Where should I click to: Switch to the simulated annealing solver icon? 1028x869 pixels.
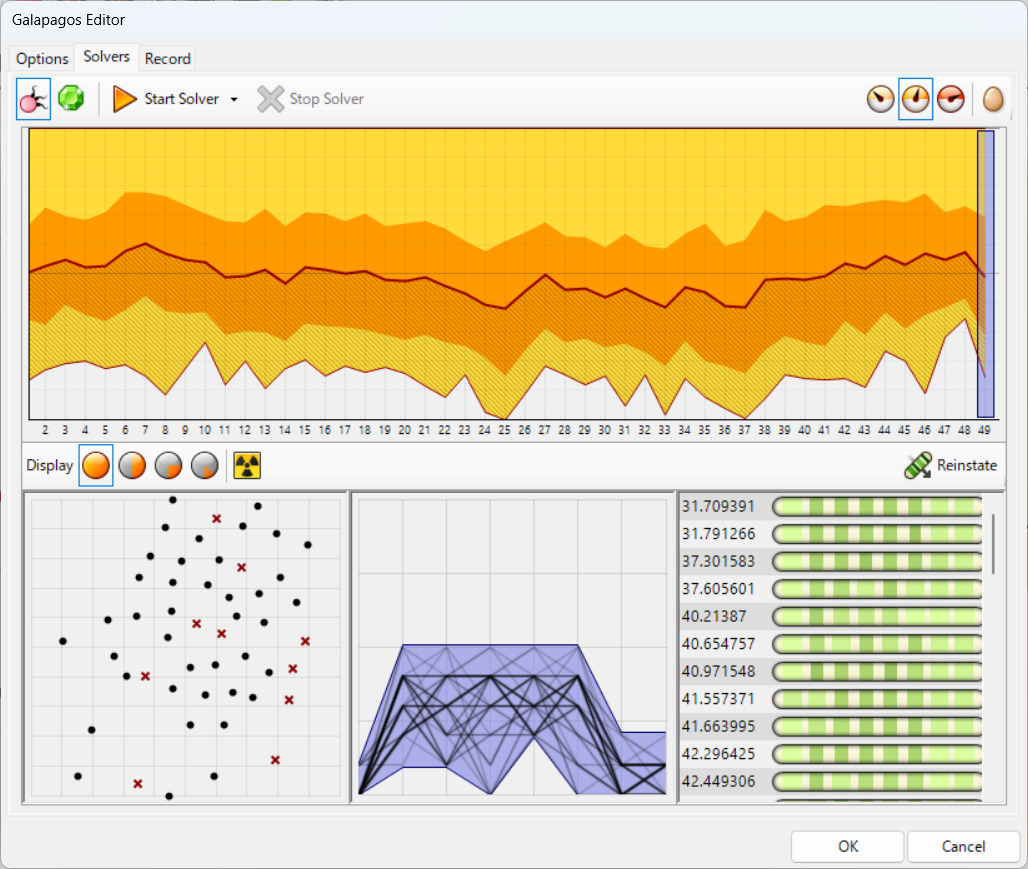71,98
